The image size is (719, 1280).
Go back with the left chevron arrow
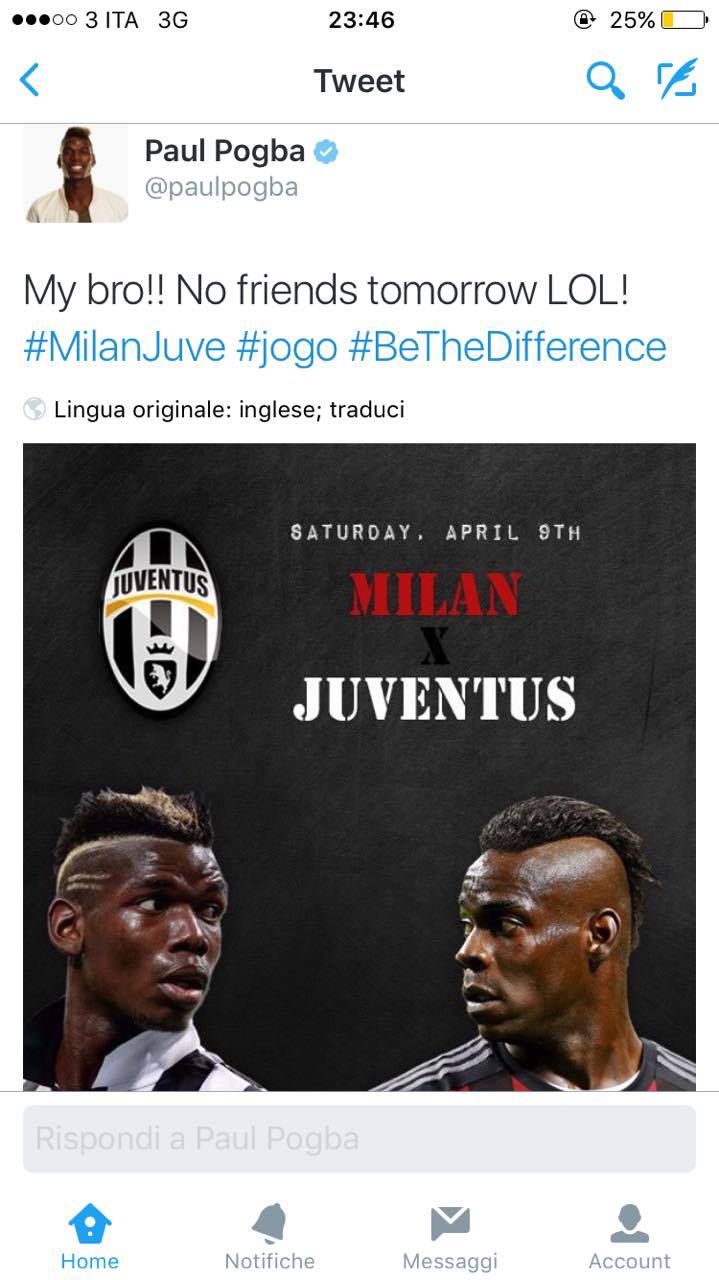pos(30,80)
